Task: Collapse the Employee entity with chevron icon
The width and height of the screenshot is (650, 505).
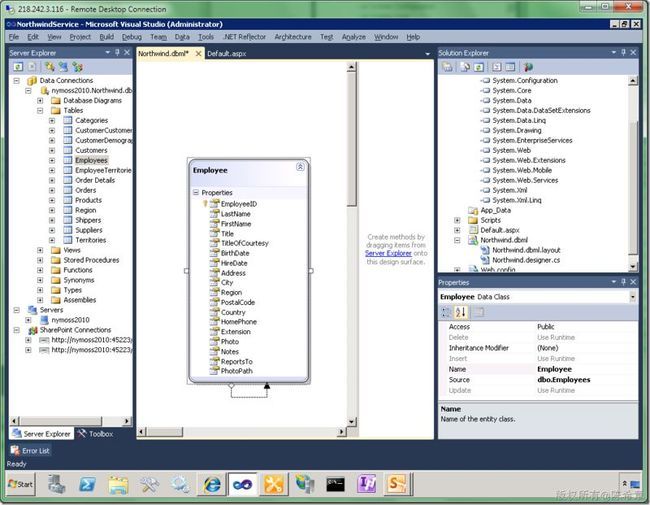Action: (300, 167)
